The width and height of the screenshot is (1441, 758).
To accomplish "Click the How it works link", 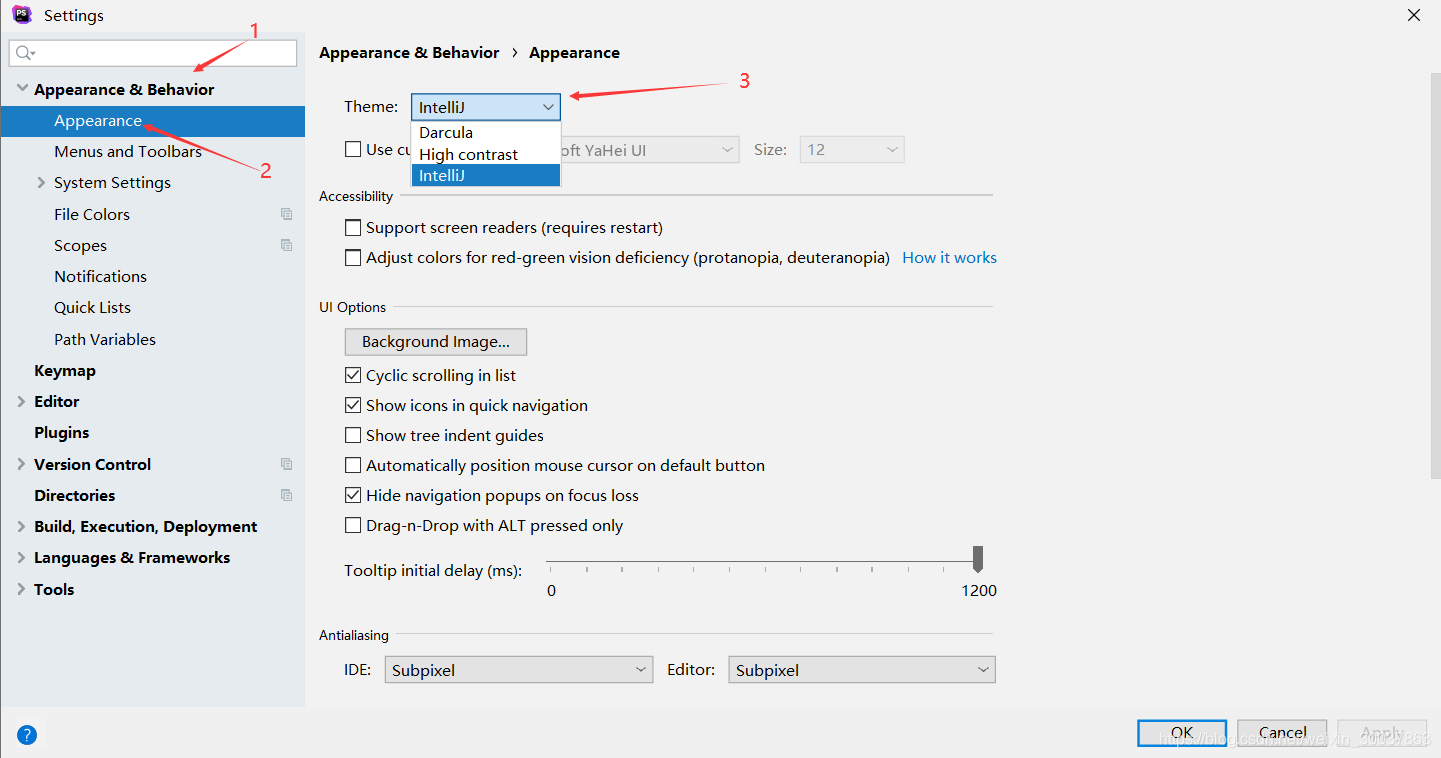I will (949, 258).
